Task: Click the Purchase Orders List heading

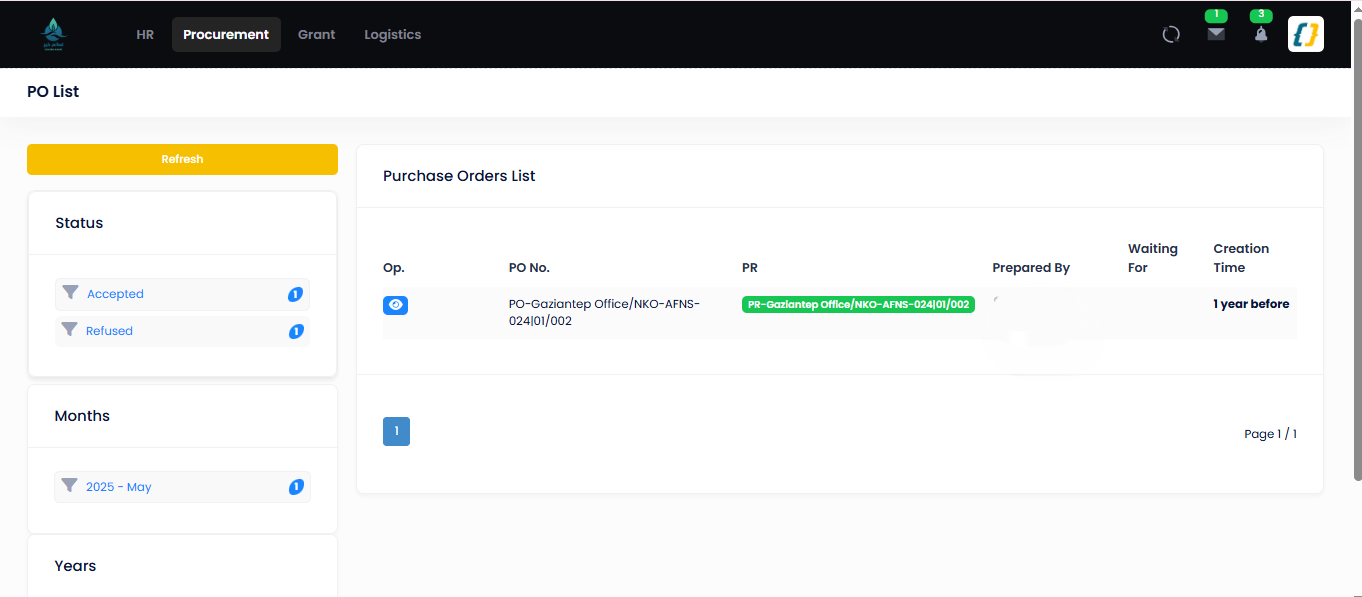Action: [459, 176]
